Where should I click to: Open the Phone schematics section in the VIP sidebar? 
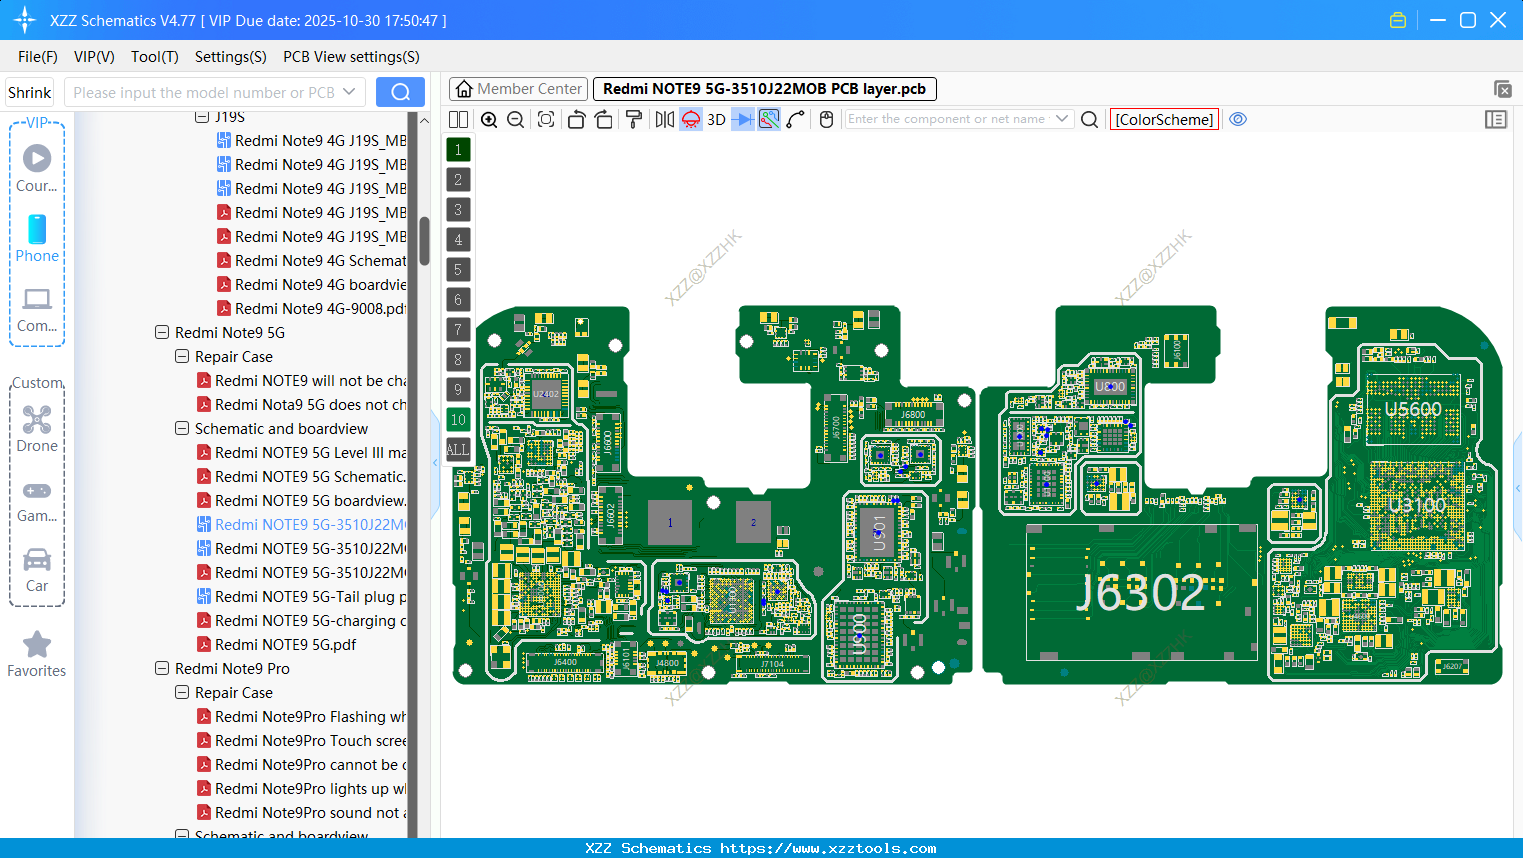pyautogui.click(x=37, y=238)
